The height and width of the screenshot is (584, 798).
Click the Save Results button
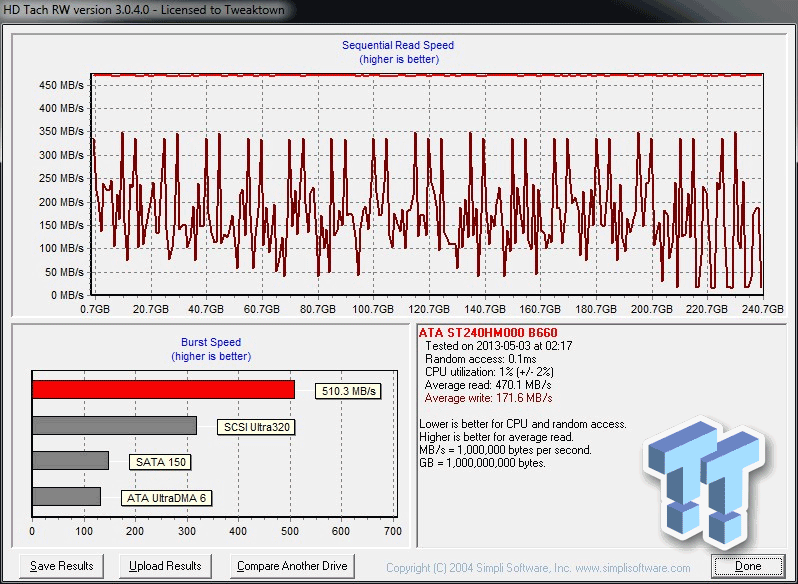coord(63,566)
